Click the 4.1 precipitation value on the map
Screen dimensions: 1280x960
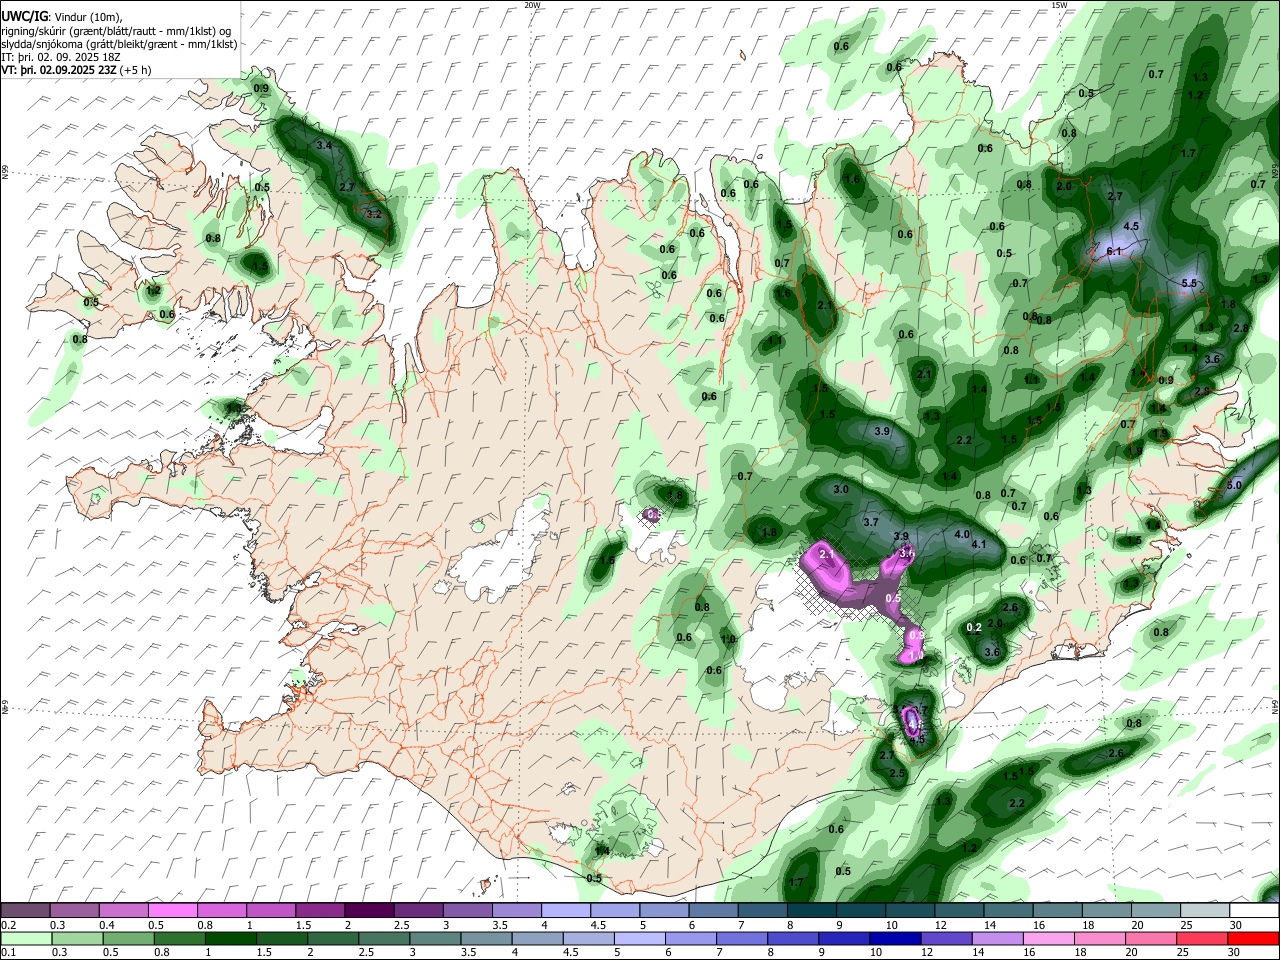tap(979, 546)
